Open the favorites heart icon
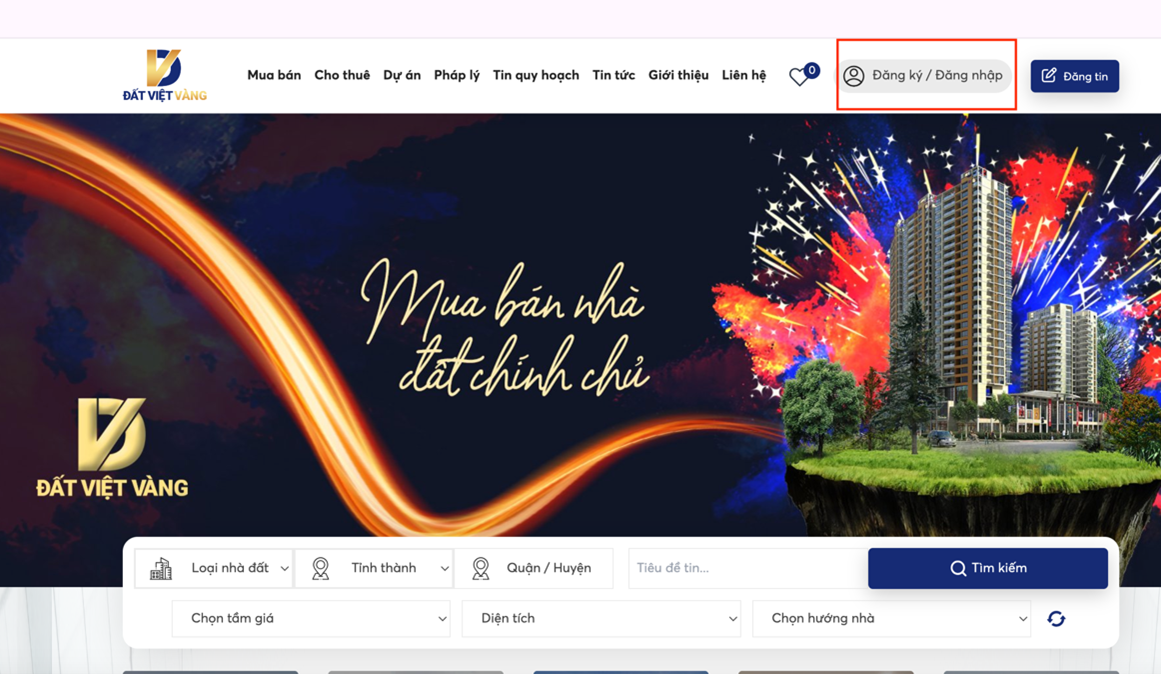This screenshot has width=1161, height=674. (799, 77)
